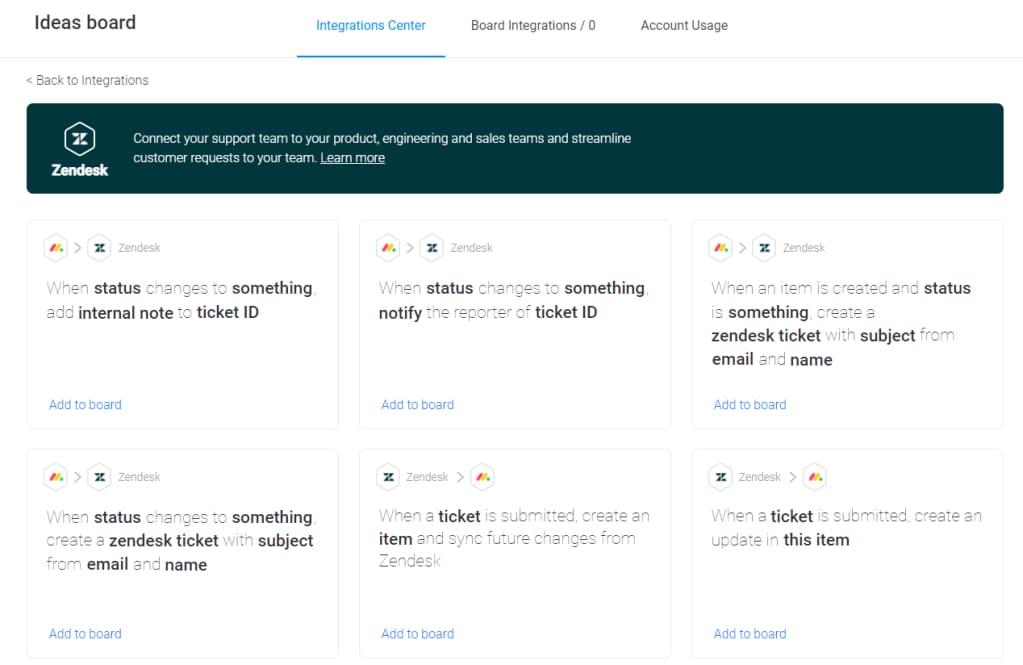
Task: Open the Learn more link
Action: click(352, 157)
